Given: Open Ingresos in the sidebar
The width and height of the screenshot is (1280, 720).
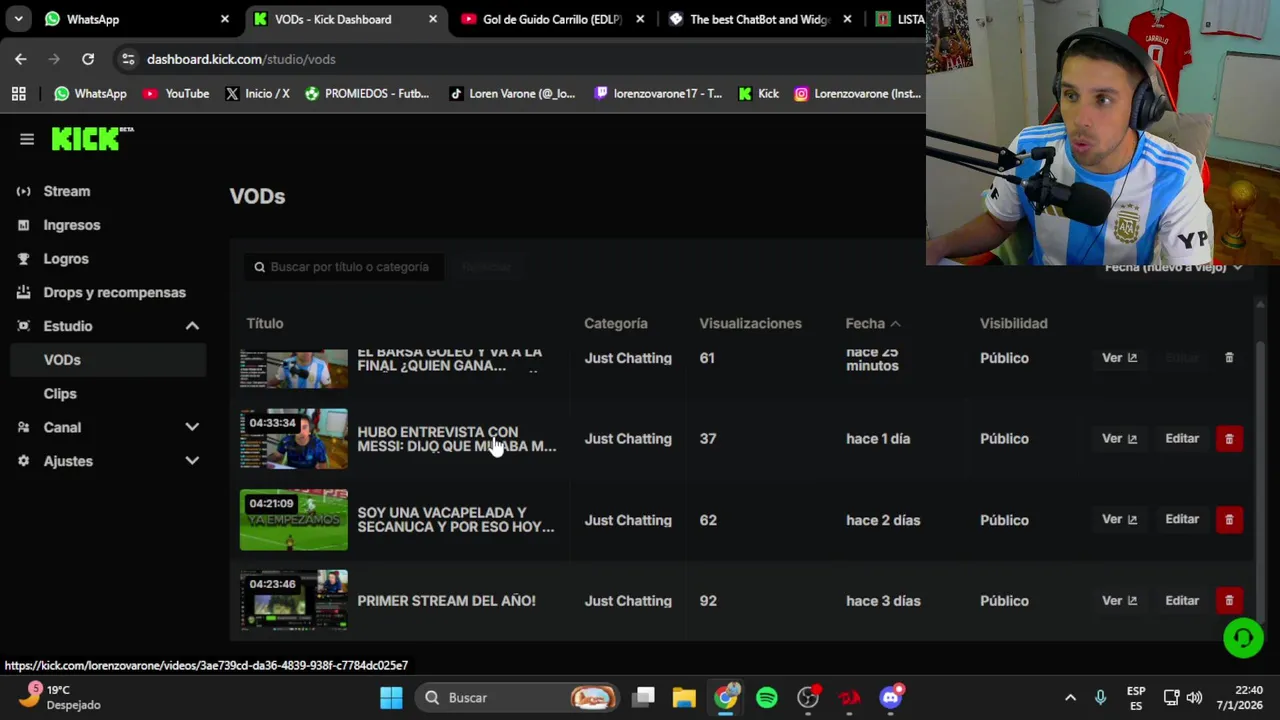Looking at the screenshot, I should click(x=72, y=225).
